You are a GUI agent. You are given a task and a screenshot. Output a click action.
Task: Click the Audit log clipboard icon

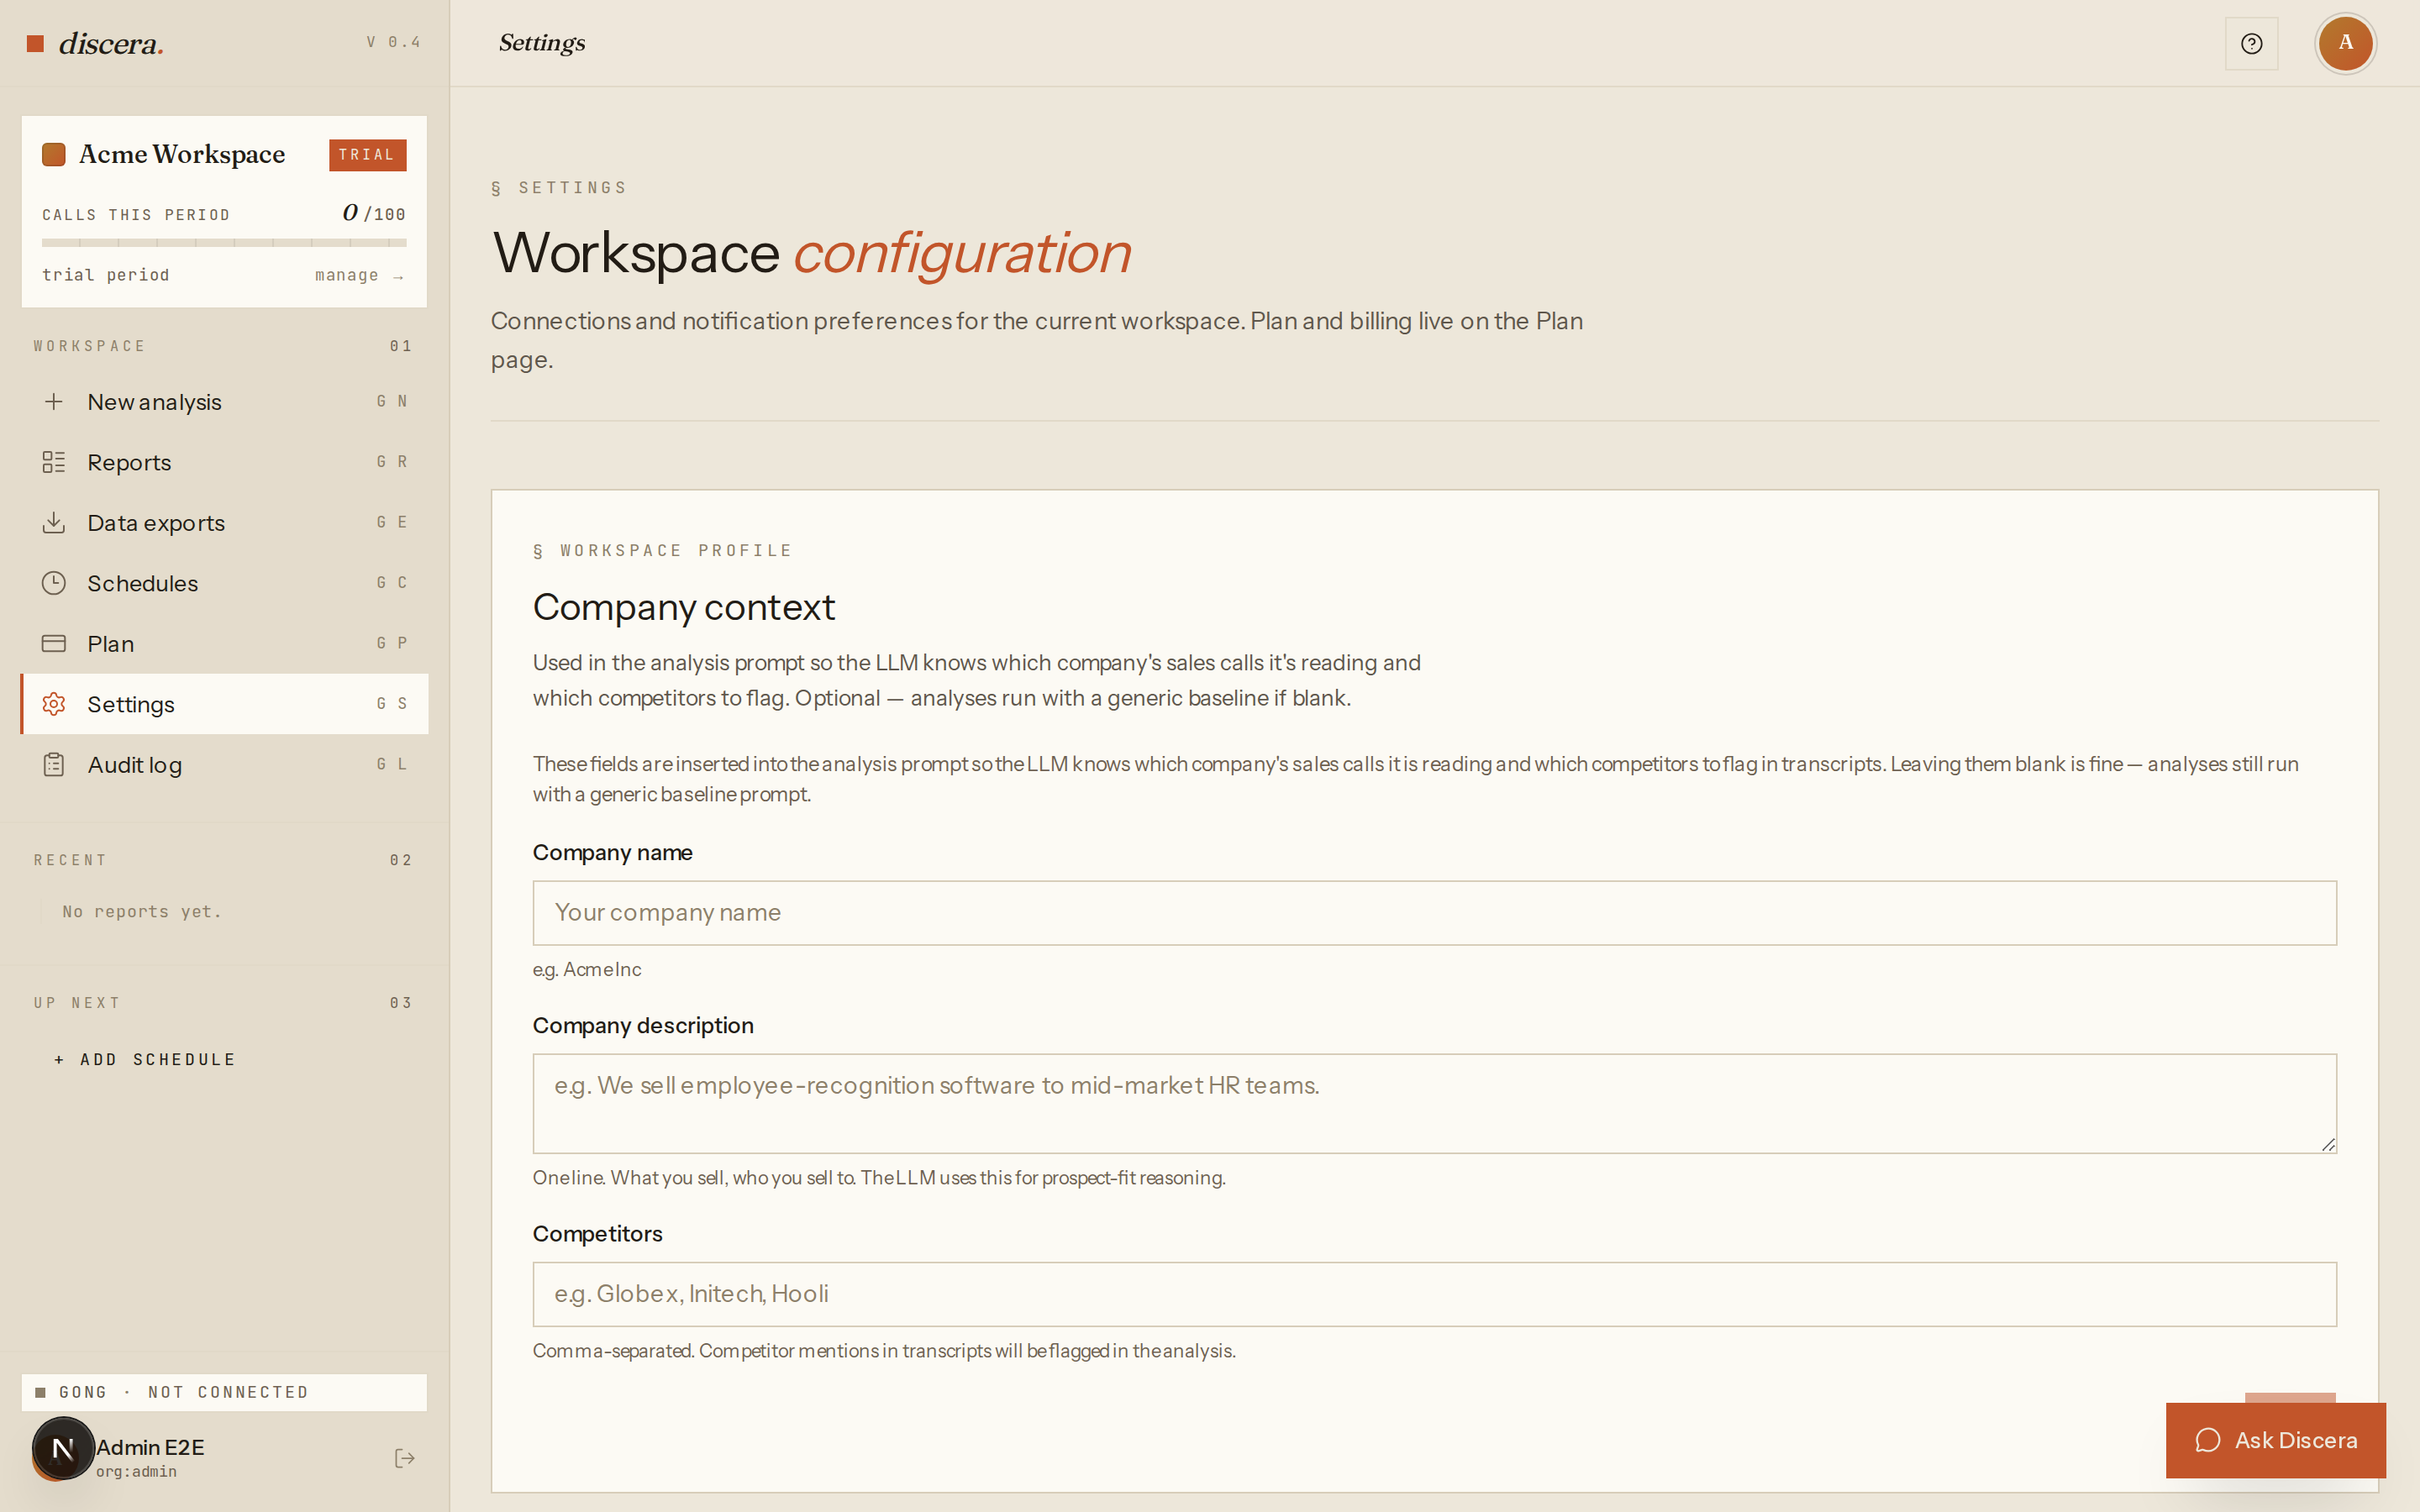tap(54, 764)
